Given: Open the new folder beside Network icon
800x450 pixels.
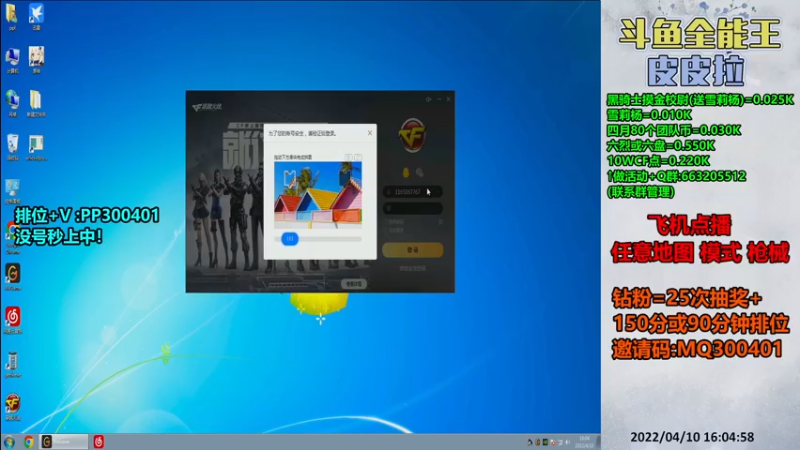Looking at the screenshot, I should (36, 103).
